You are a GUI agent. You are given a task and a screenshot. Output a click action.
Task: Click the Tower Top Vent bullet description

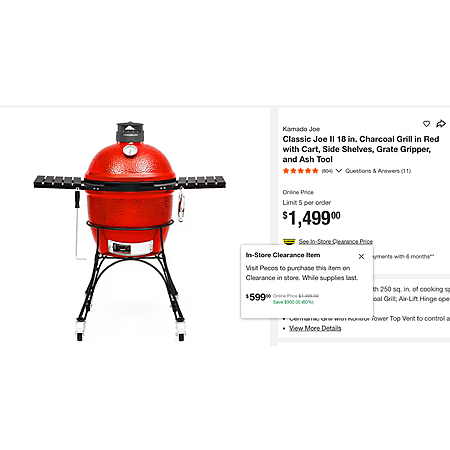pyautogui.click(x=369, y=319)
